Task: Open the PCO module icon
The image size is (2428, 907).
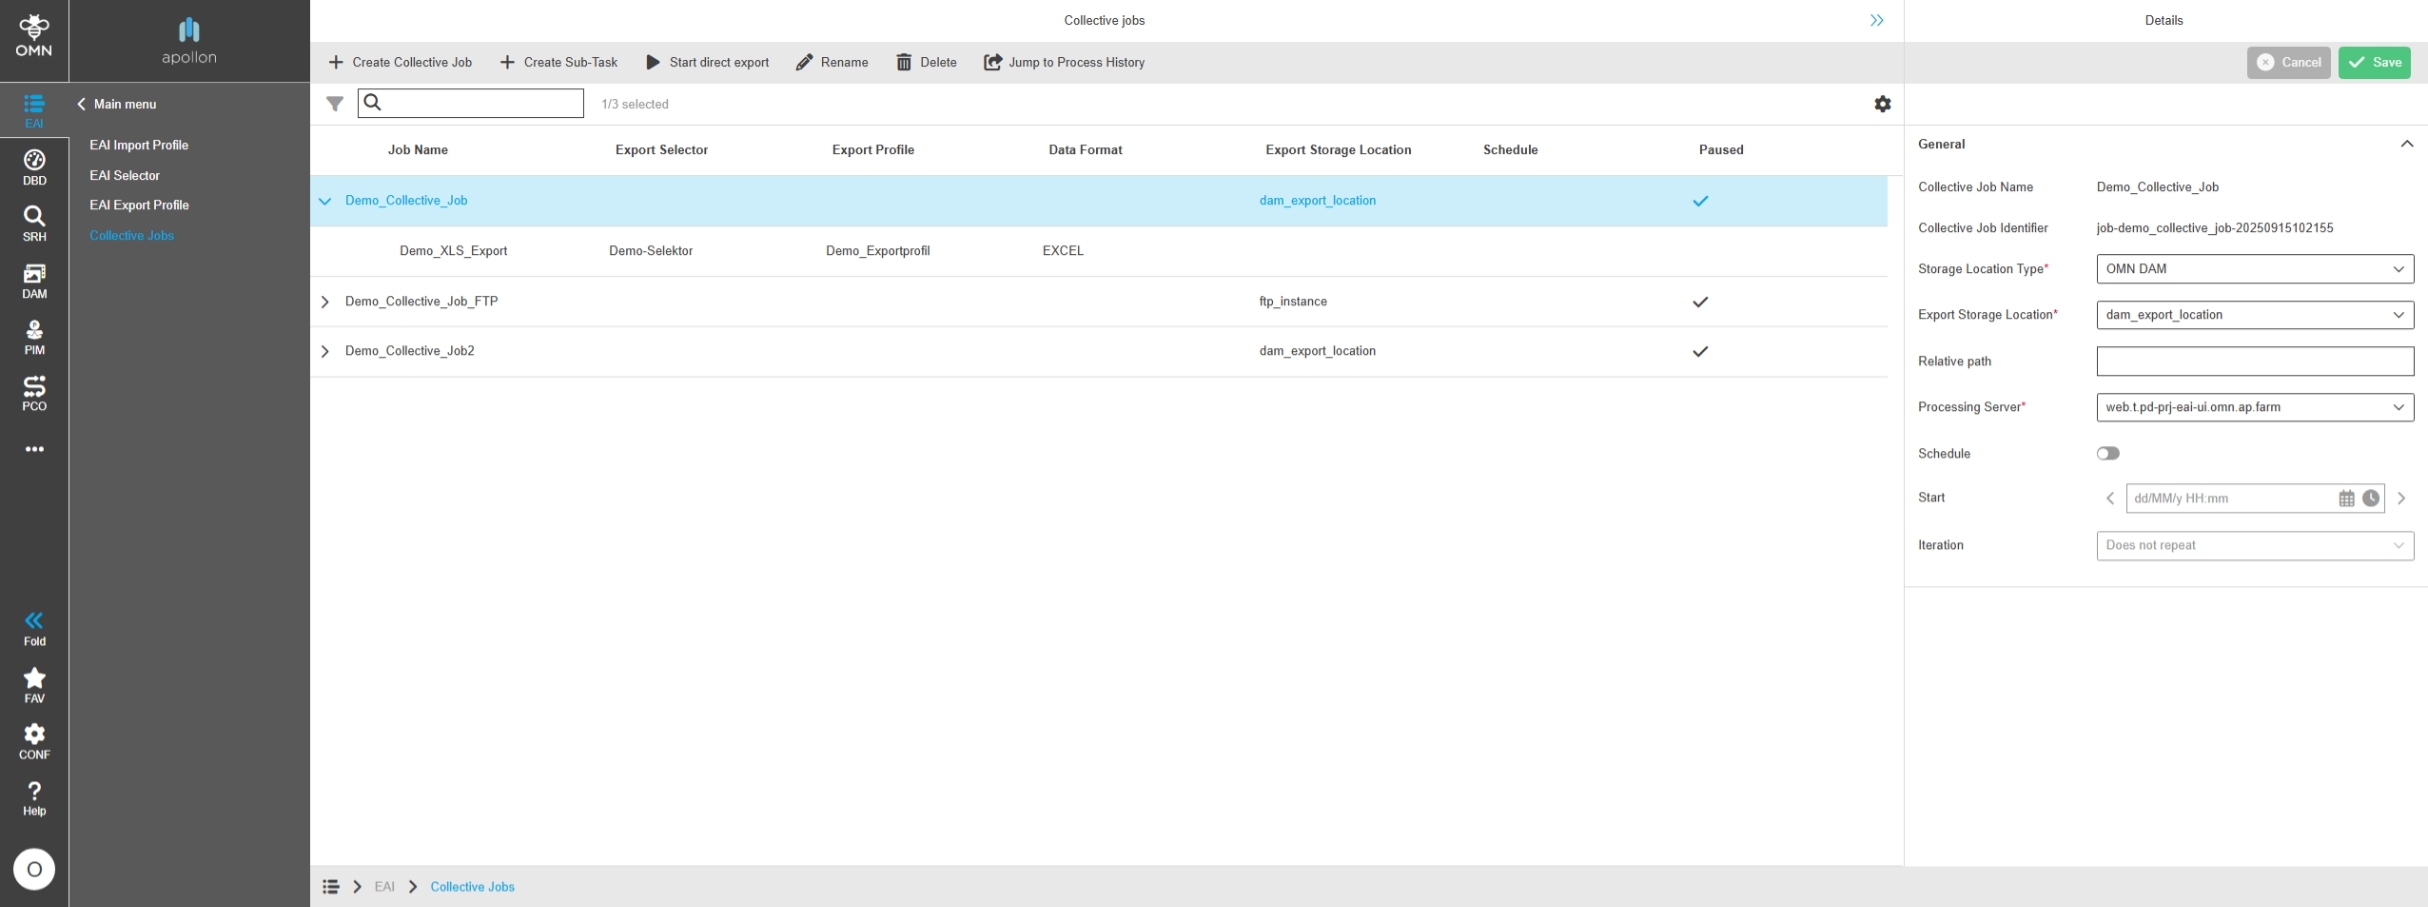Action: [x=34, y=393]
